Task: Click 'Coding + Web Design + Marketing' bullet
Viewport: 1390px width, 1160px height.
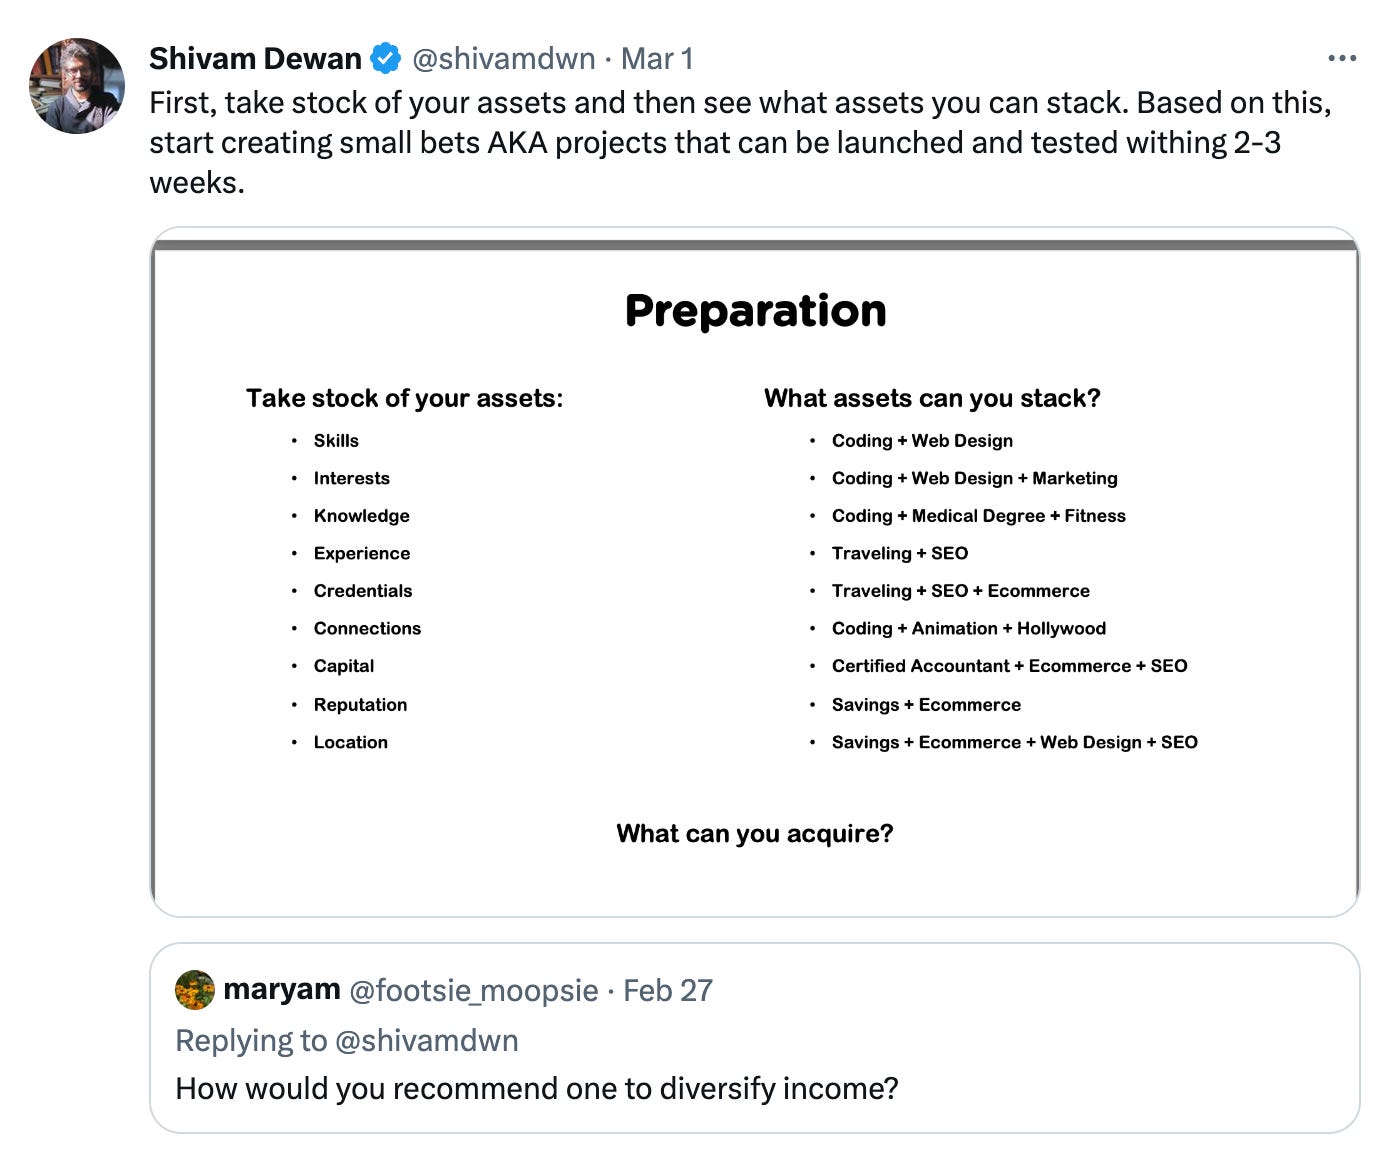Action: point(975,478)
